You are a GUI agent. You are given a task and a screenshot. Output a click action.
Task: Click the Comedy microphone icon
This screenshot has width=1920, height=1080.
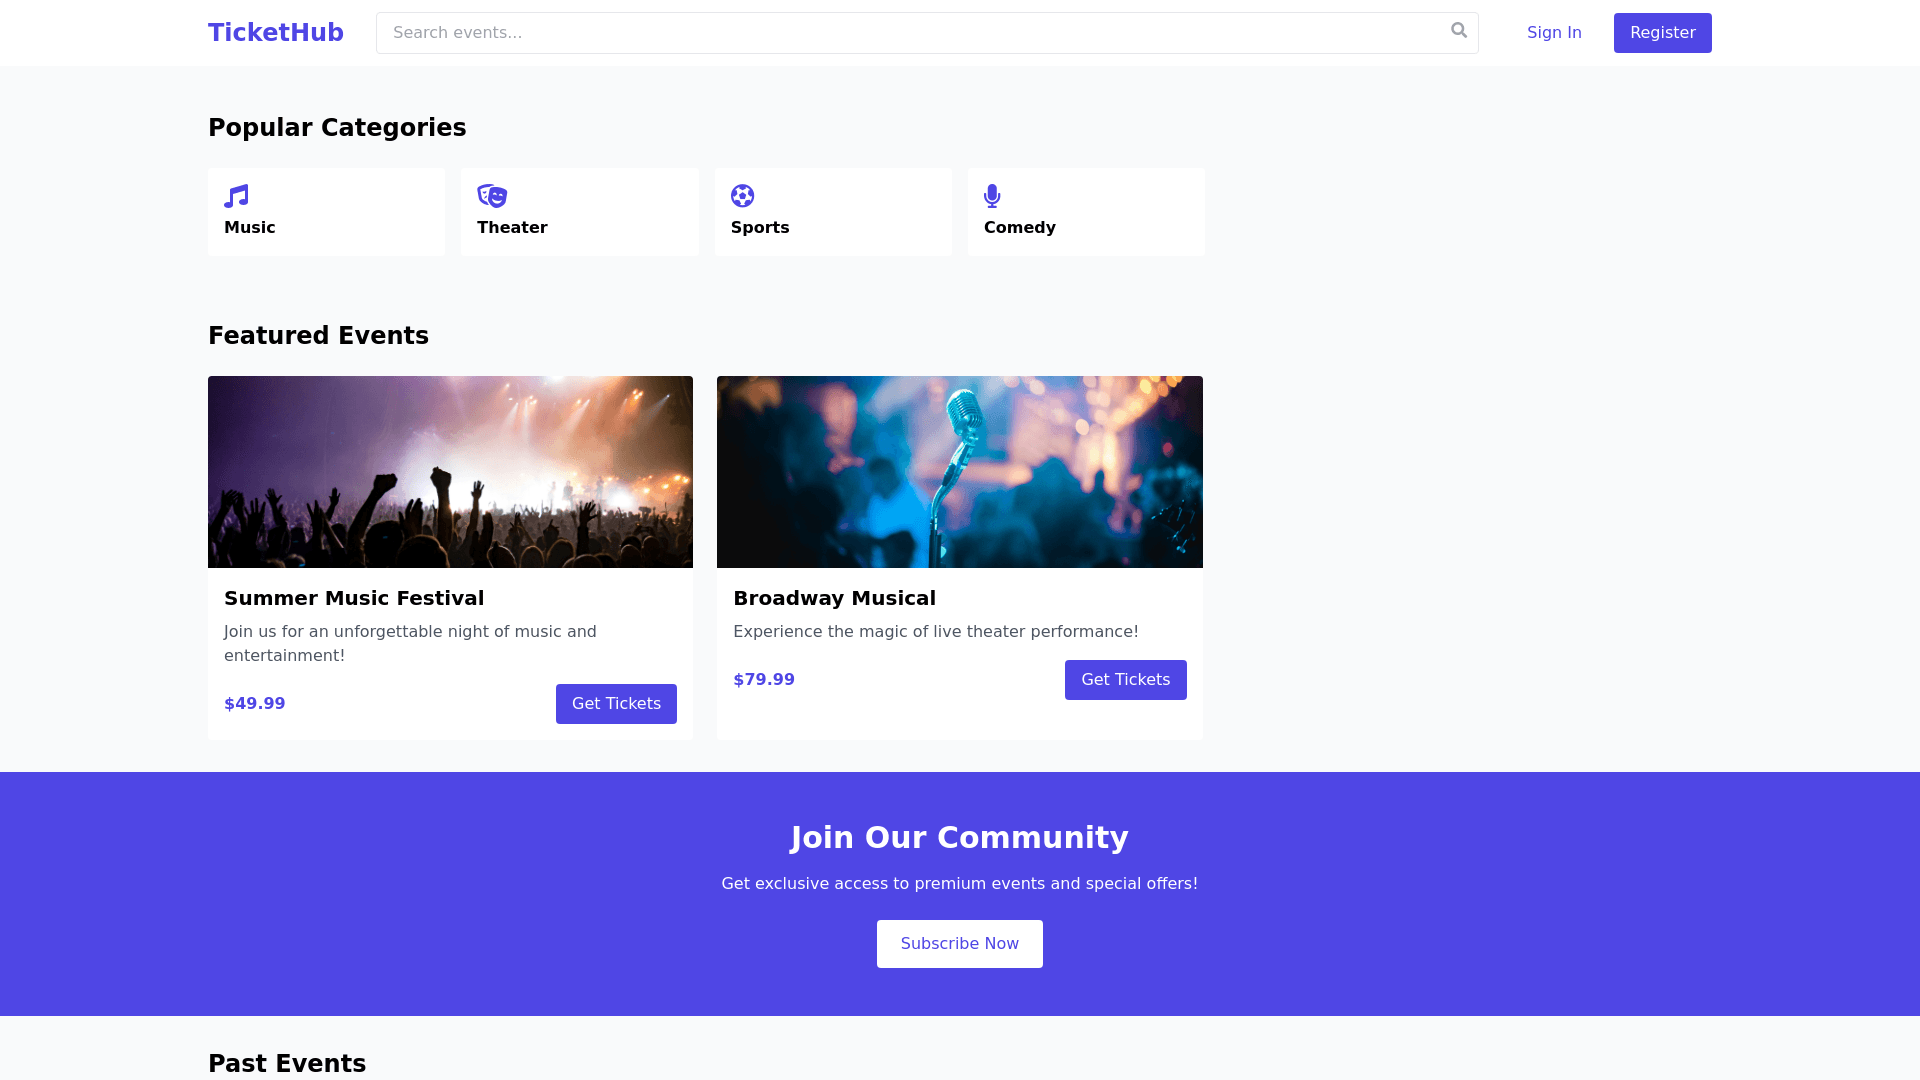tap(992, 196)
